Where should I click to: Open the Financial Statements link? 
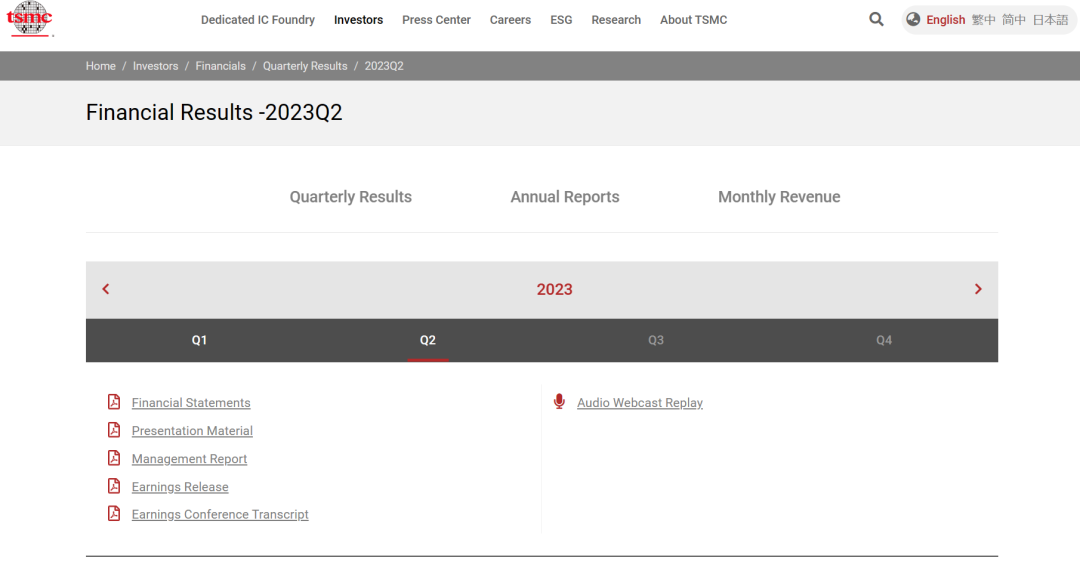(x=191, y=403)
